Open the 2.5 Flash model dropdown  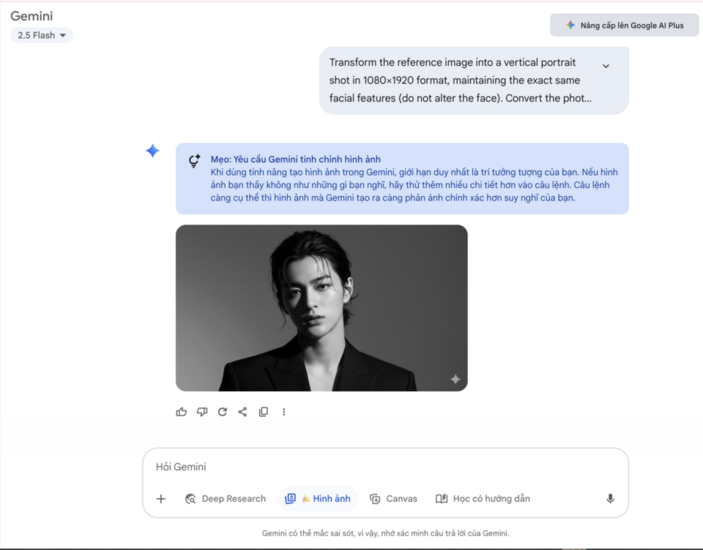click(42, 36)
